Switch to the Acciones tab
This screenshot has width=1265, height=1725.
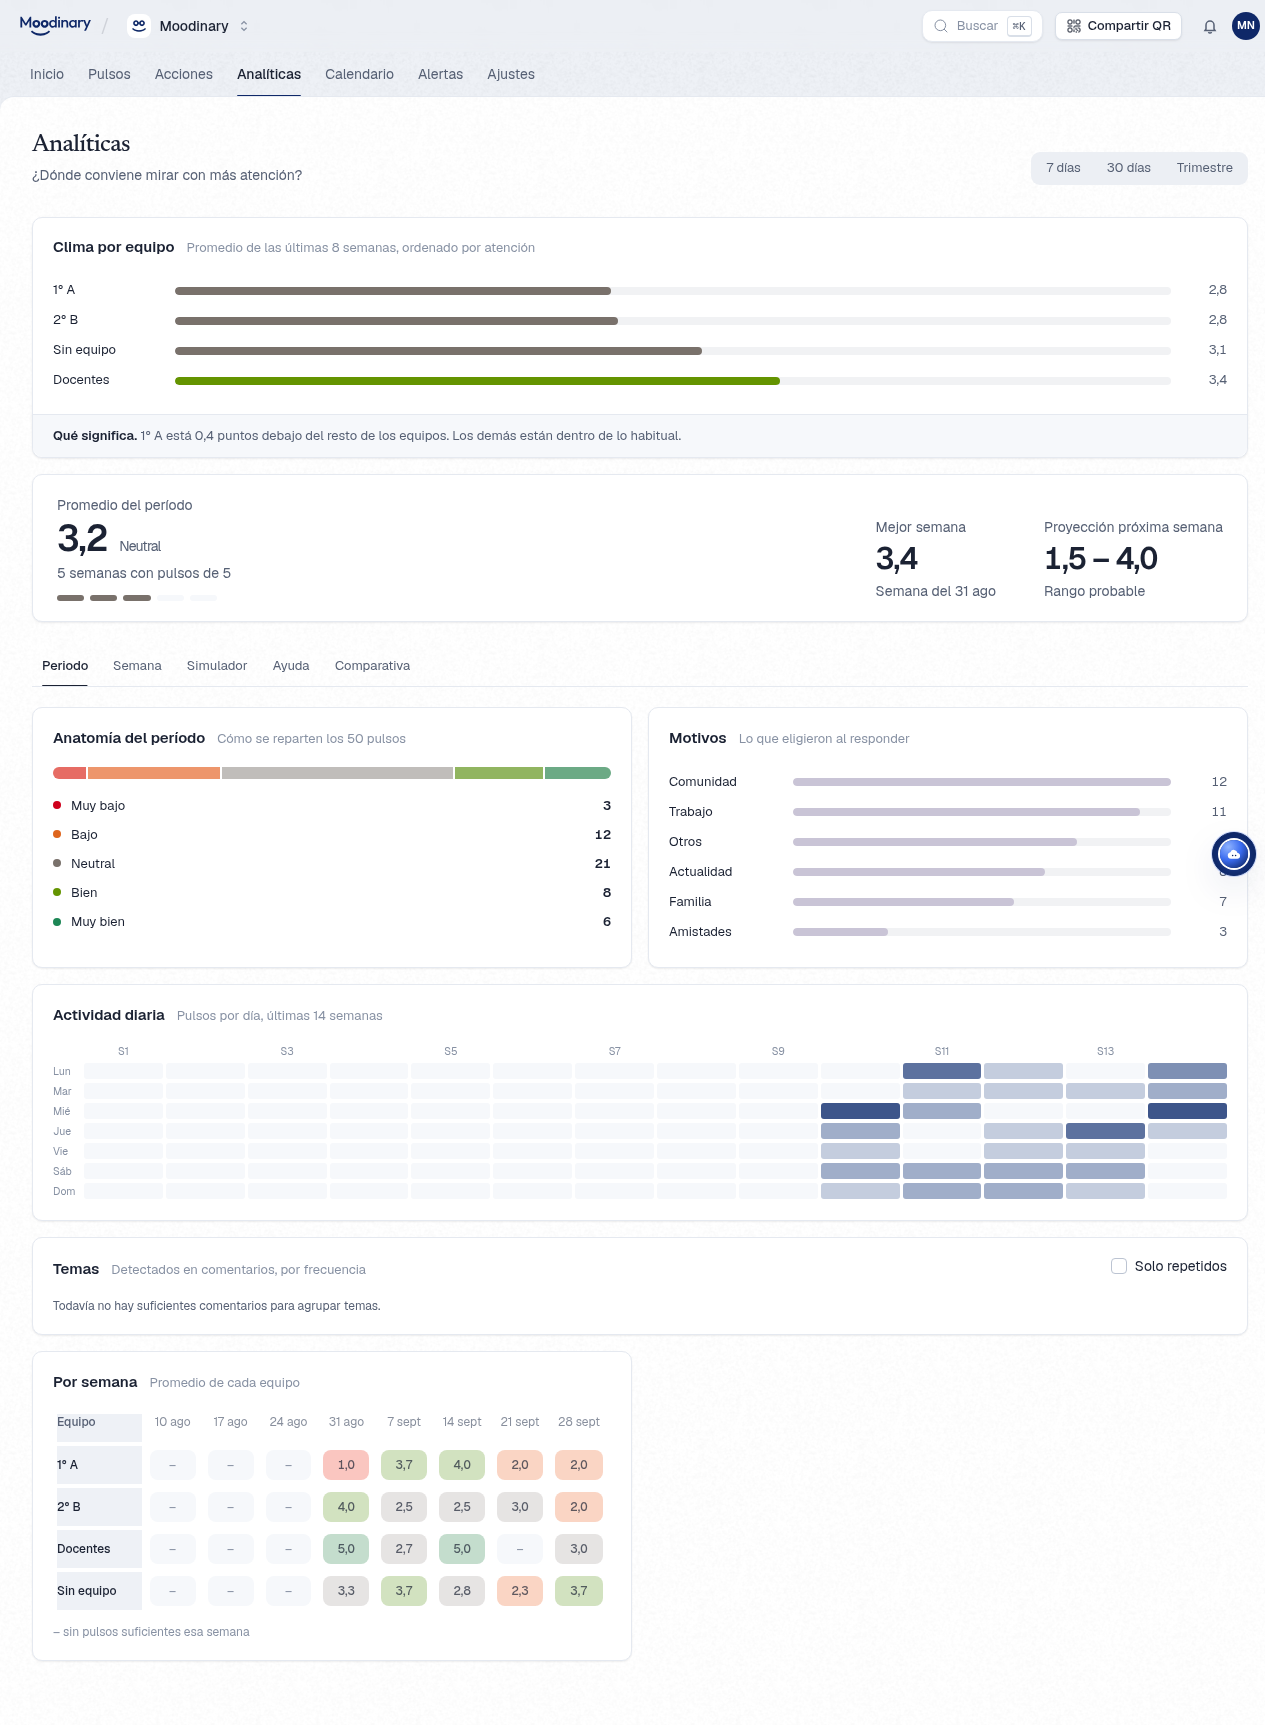tap(184, 74)
